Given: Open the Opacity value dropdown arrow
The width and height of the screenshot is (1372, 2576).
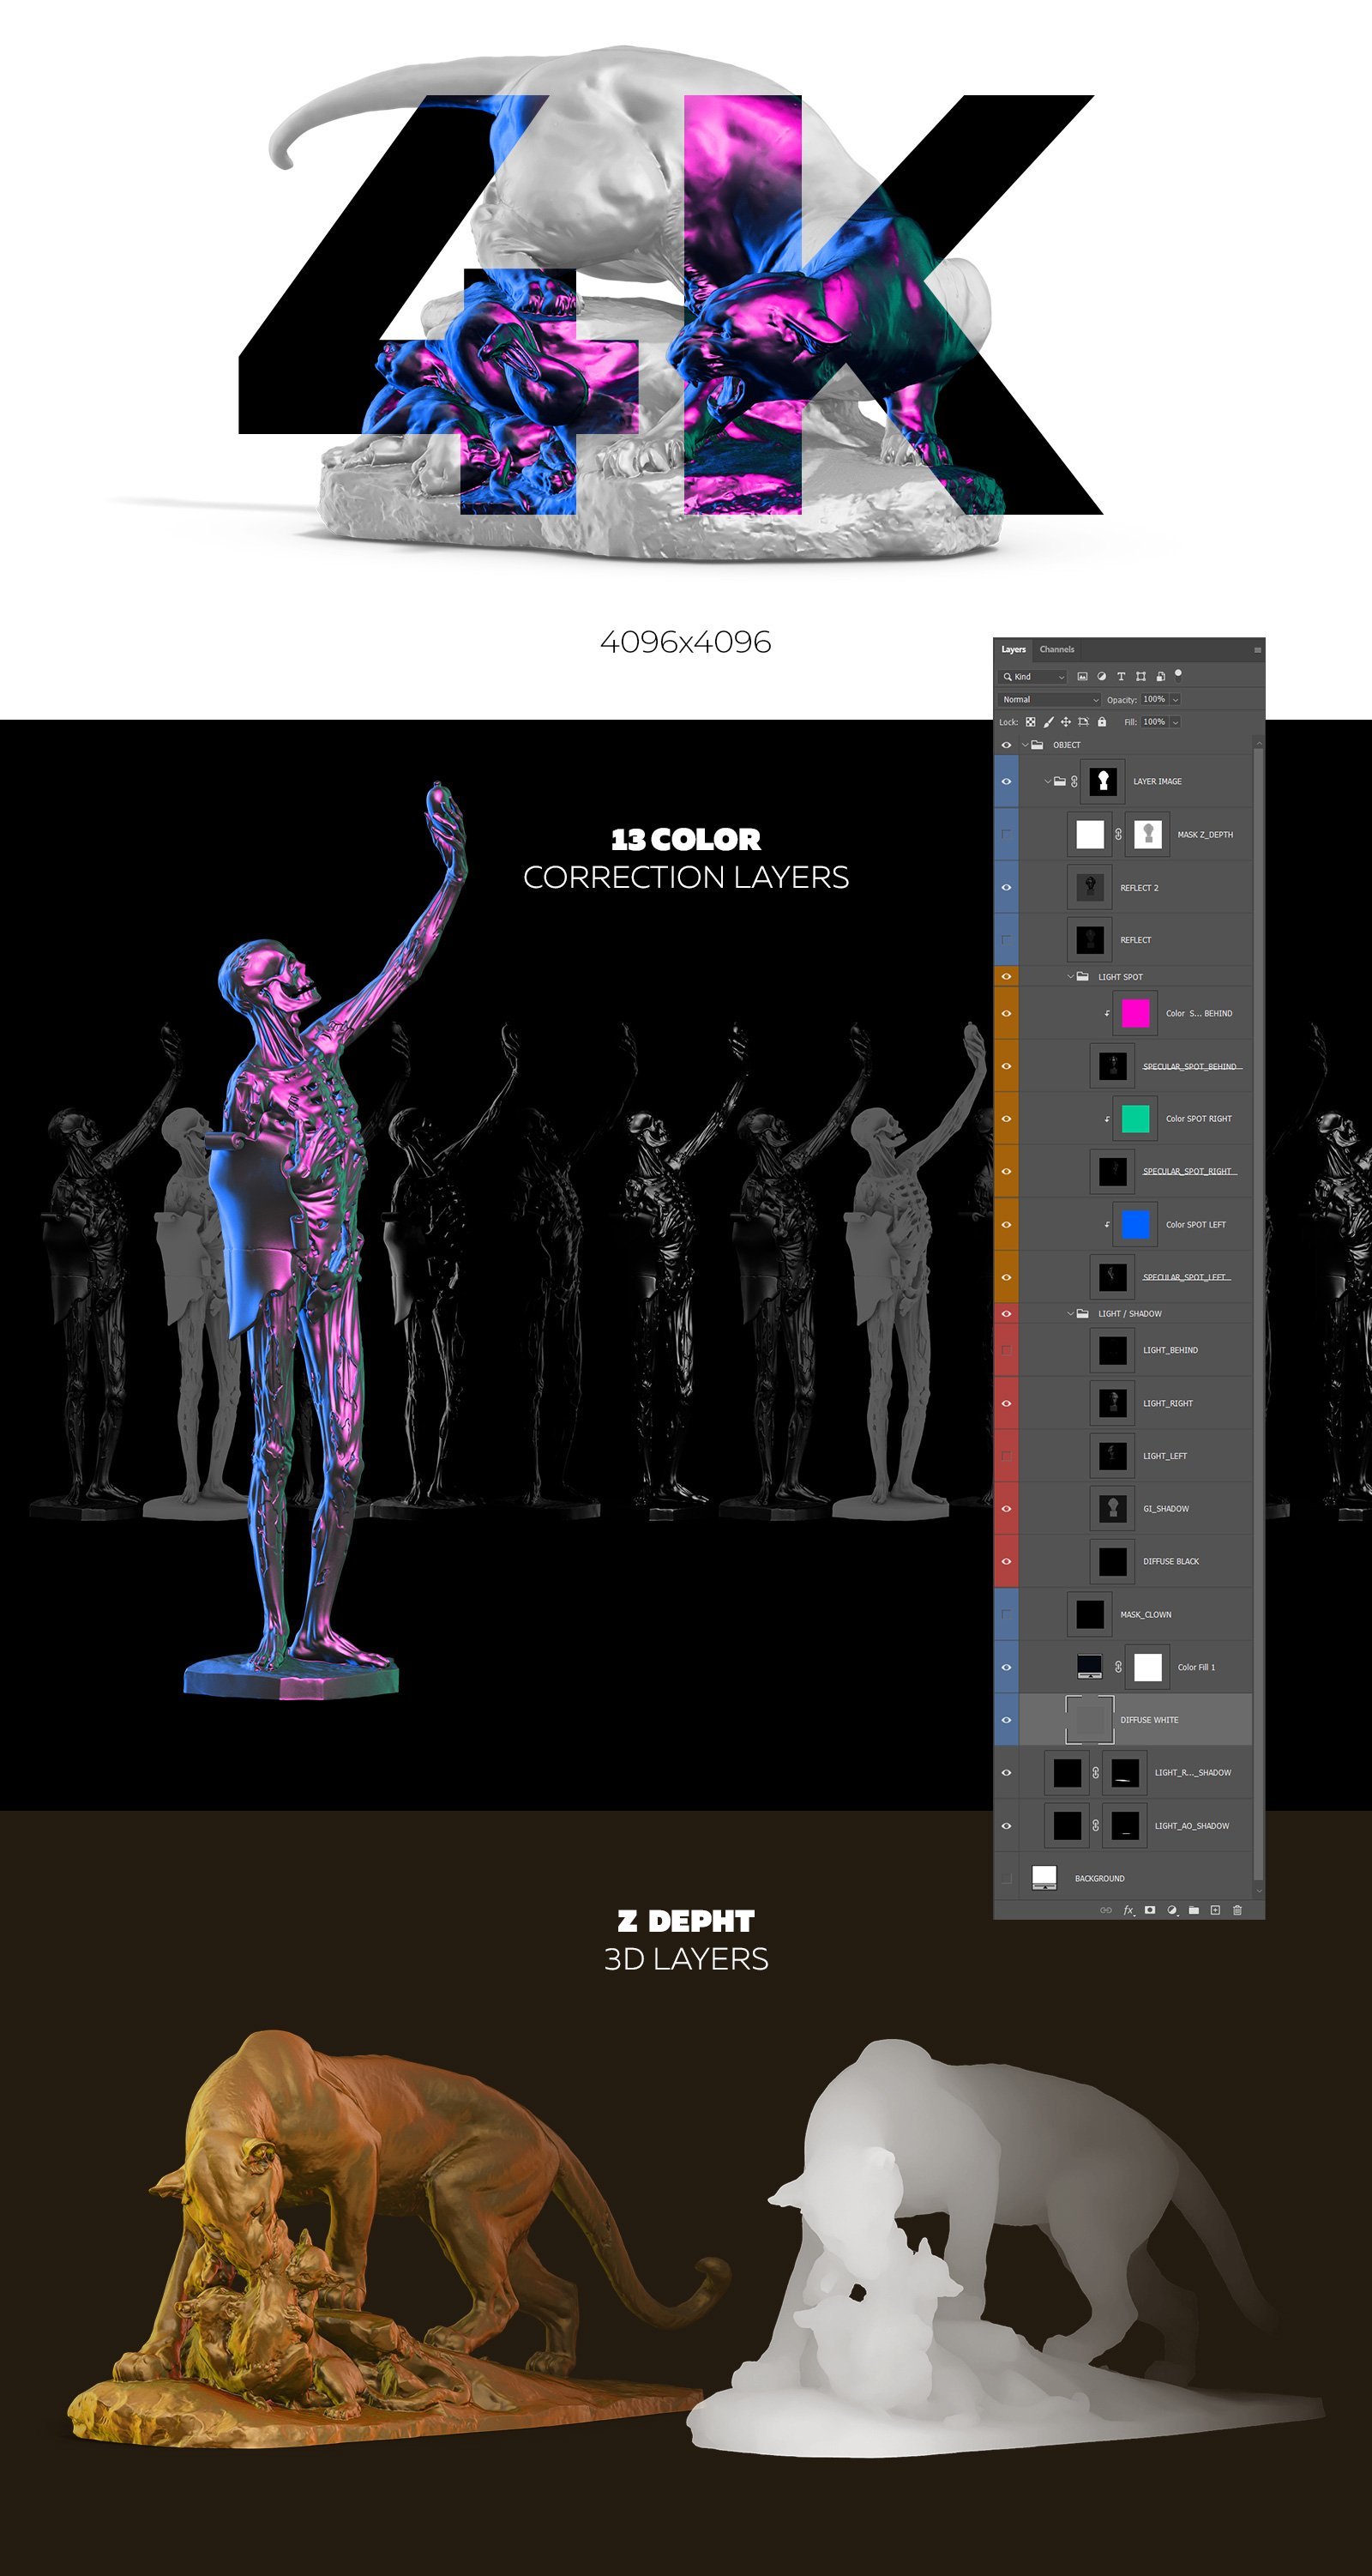Looking at the screenshot, I should (x=1175, y=700).
